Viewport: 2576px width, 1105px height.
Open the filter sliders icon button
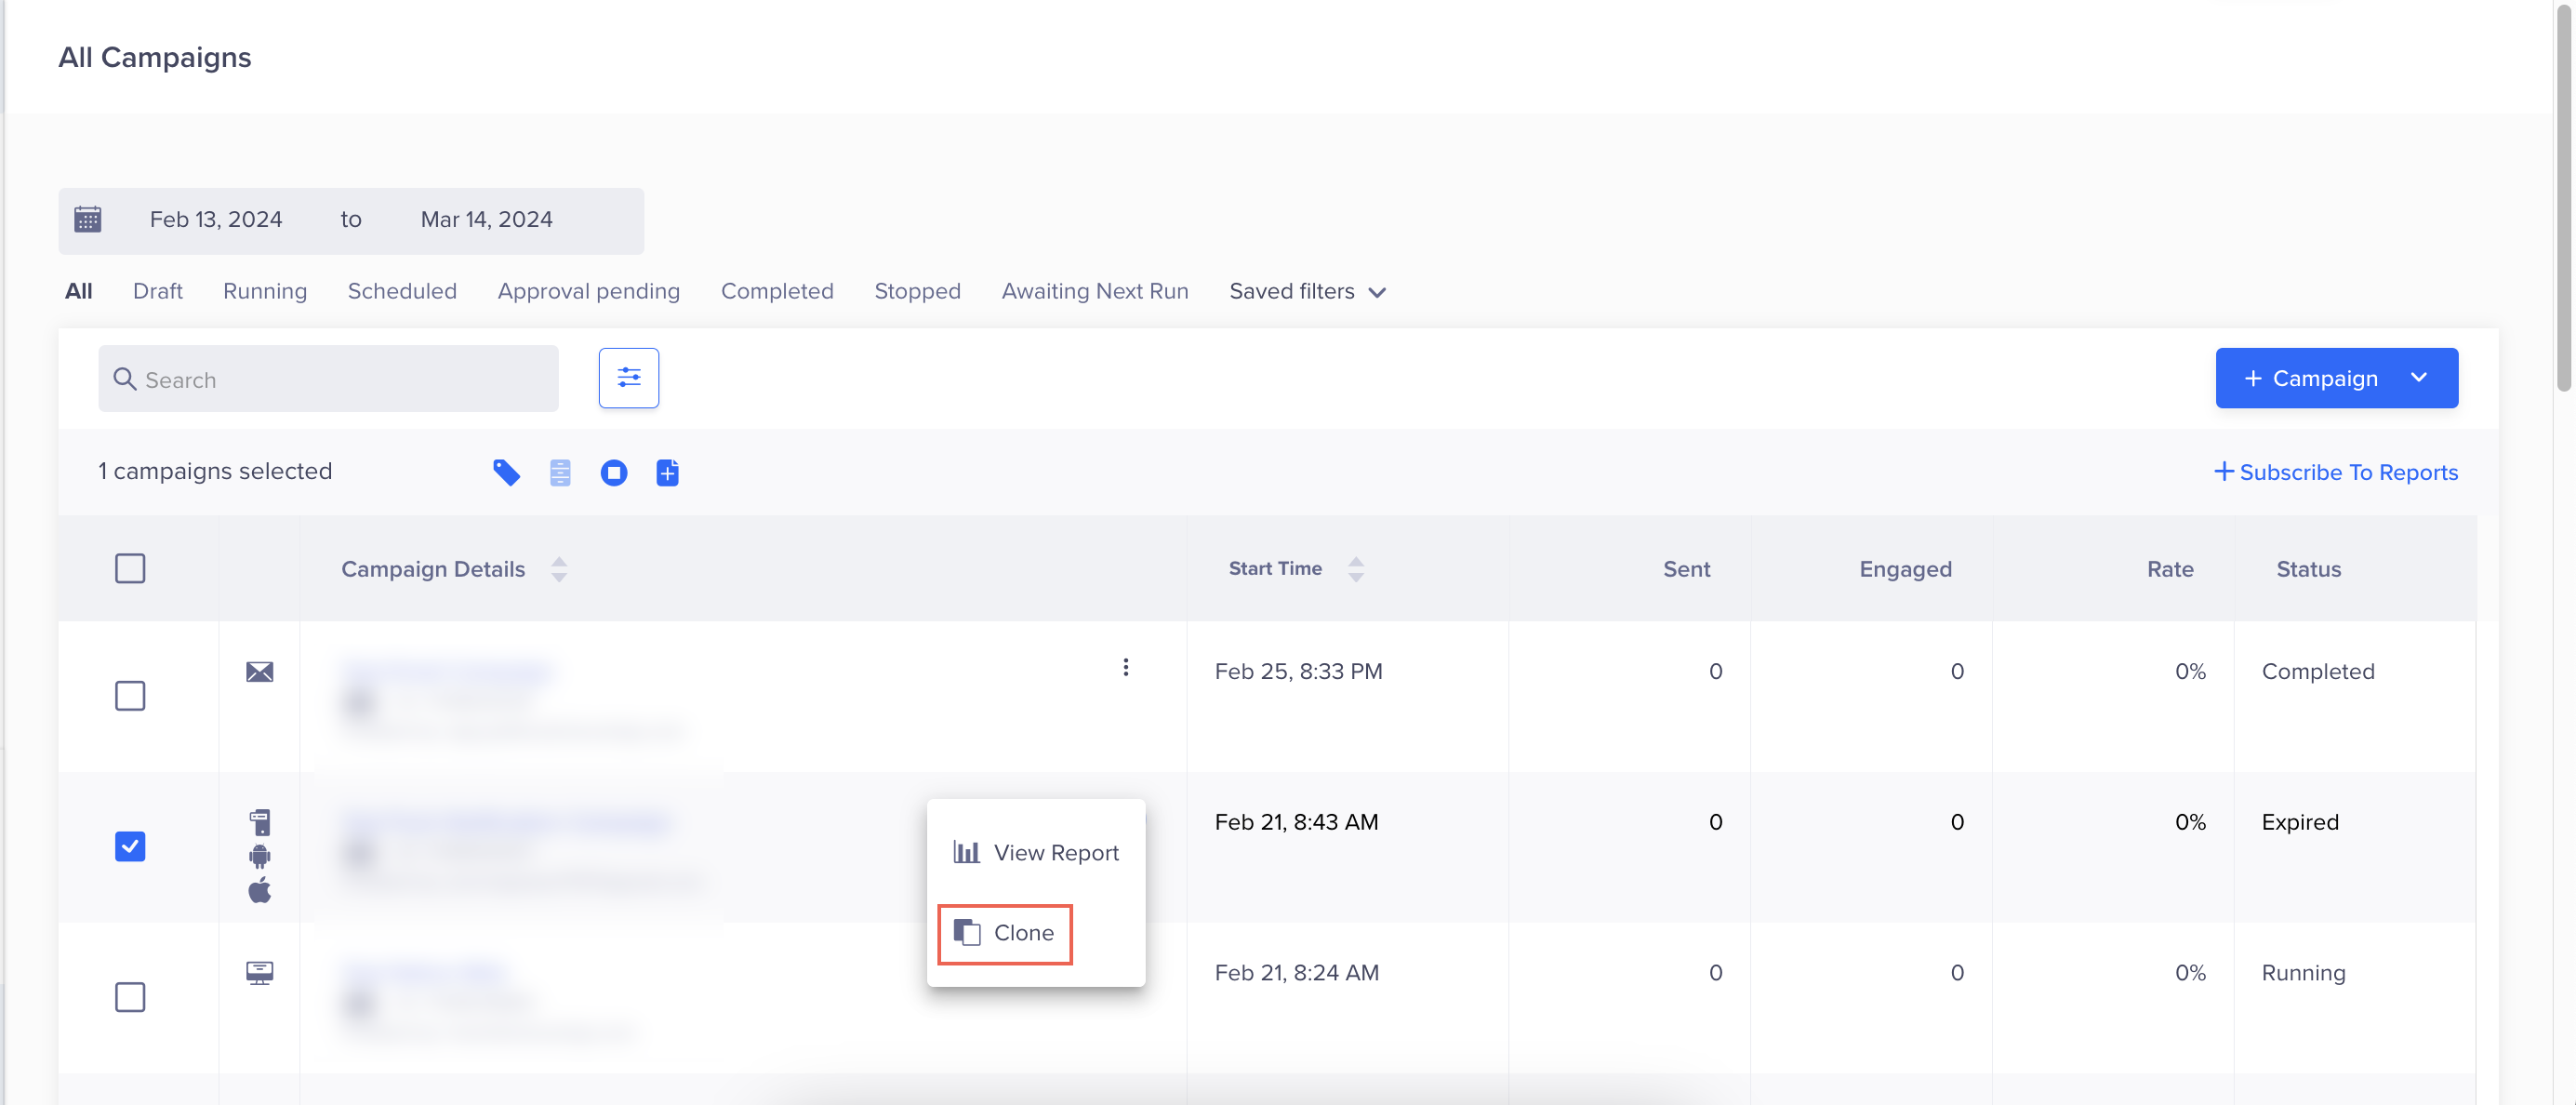coord(628,378)
